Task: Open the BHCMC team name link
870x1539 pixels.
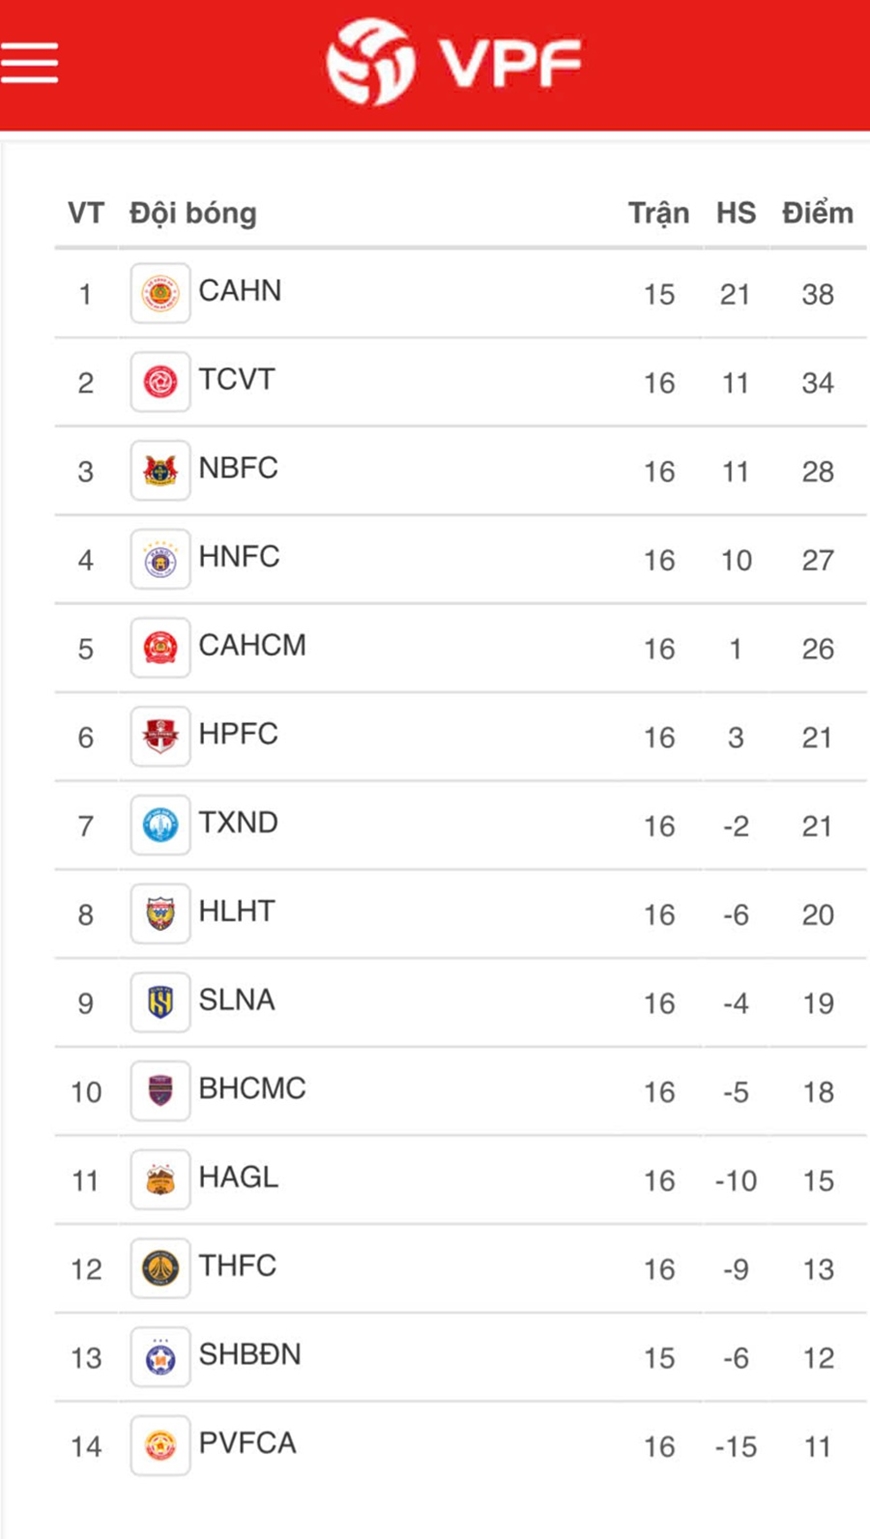Action: click(252, 1089)
